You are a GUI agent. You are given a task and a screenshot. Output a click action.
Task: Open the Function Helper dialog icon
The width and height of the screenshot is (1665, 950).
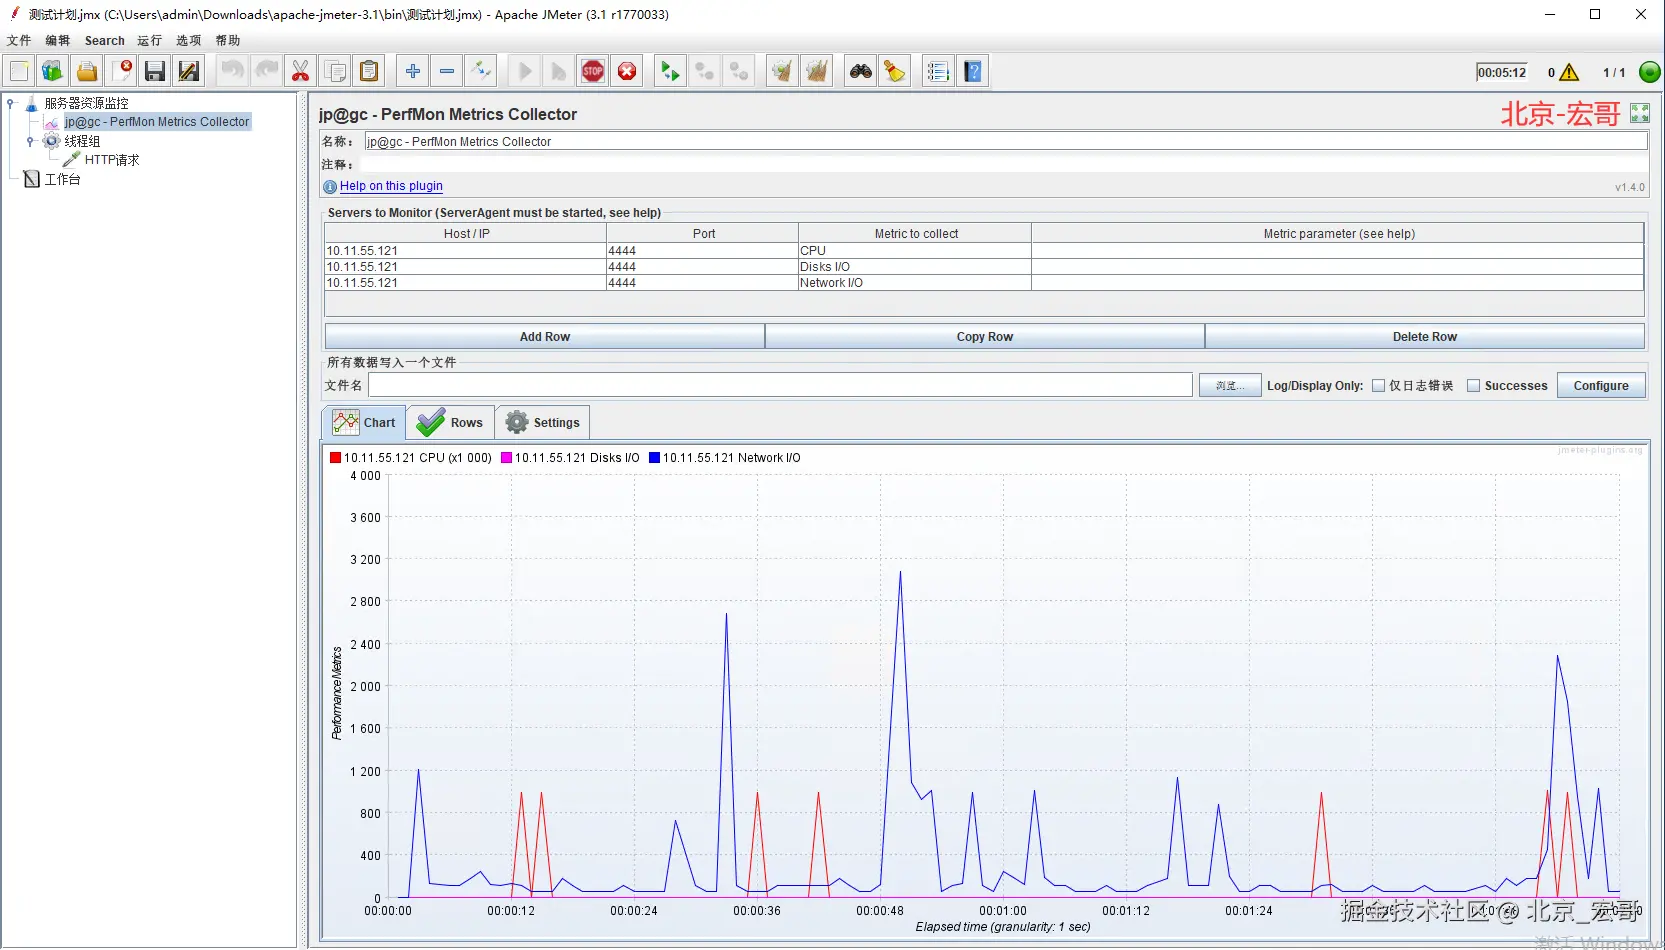938,71
